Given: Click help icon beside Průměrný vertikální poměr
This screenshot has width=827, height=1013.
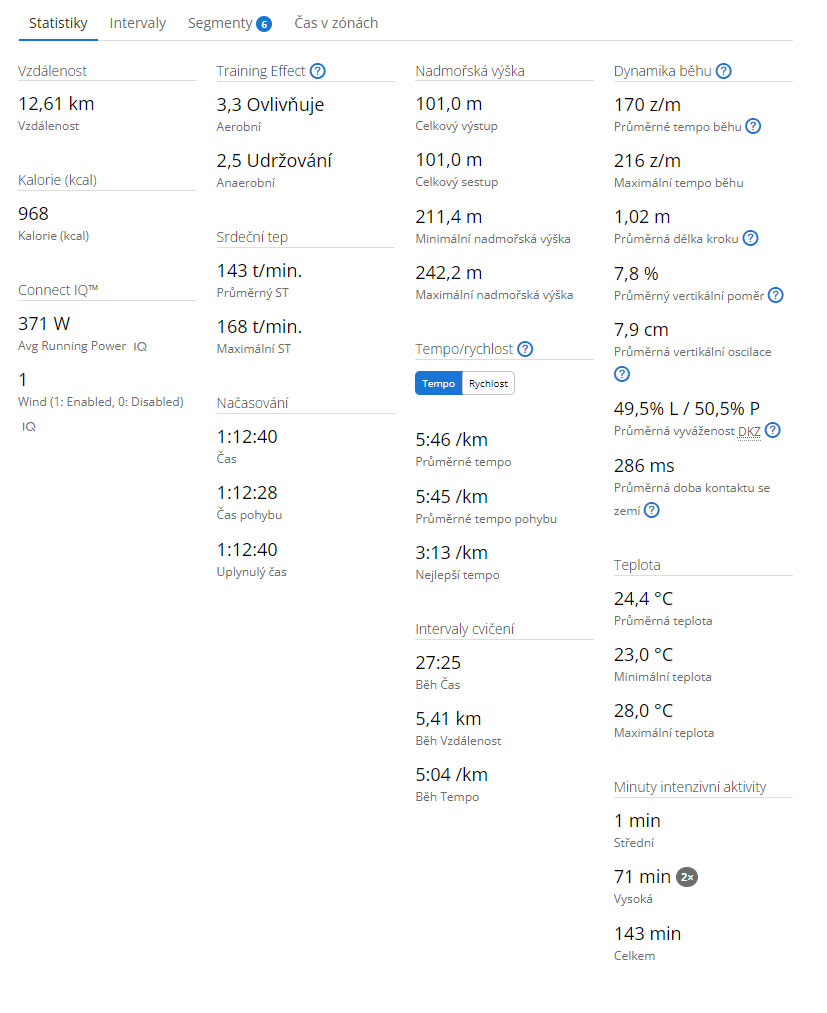Looking at the screenshot, I should [775, 295].
